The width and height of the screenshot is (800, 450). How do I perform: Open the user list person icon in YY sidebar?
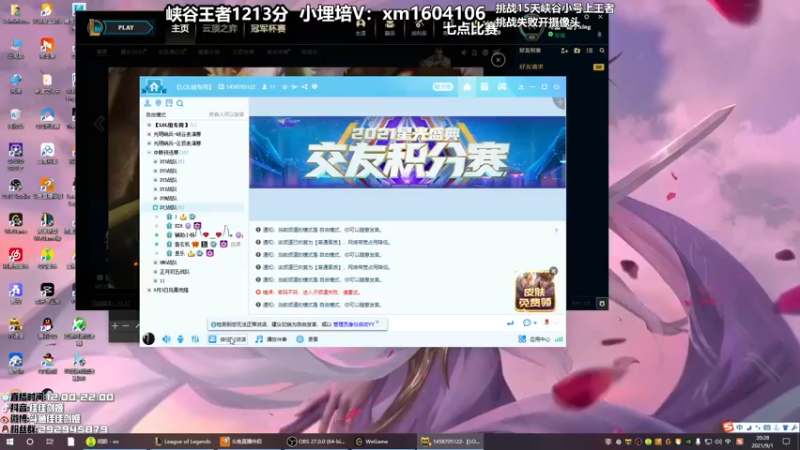(147, 103)
